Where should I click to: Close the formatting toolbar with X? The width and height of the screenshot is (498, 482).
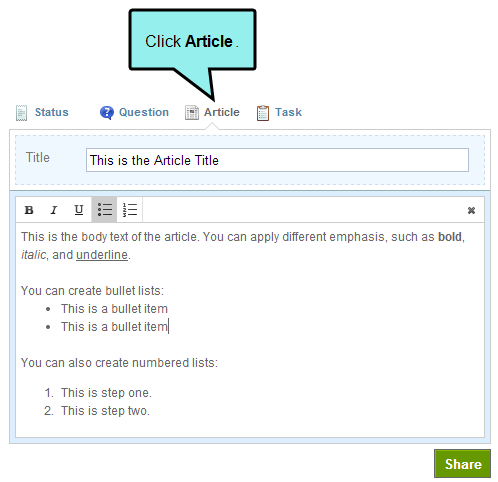click(x=471, y=210)
